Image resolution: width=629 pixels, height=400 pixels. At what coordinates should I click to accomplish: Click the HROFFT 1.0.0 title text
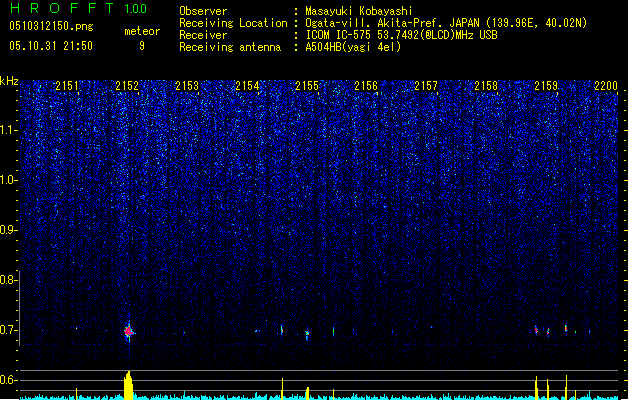pyautogui.click(x=79, y=8)
